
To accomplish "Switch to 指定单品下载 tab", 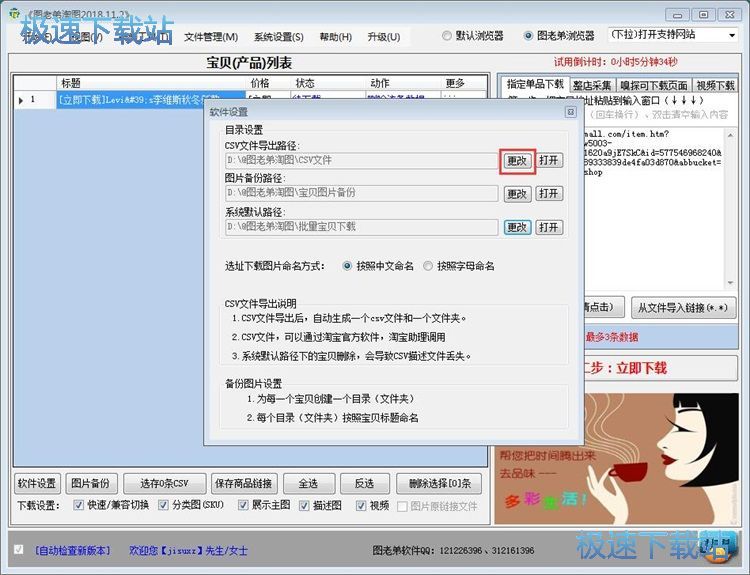I will coord(535,84).
